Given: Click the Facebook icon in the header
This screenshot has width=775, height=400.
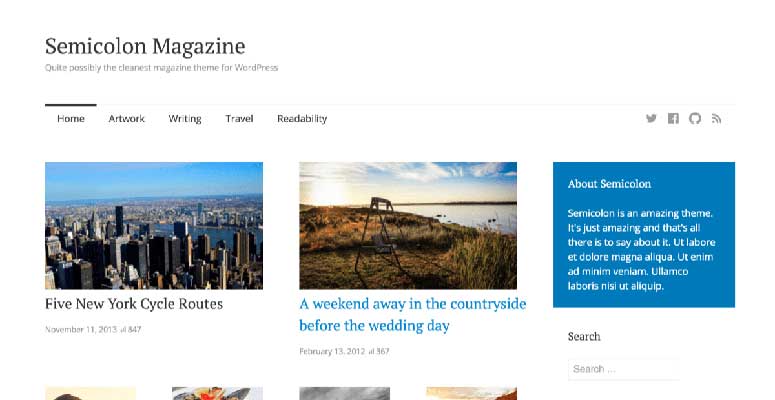Looking at the screenshot, I should (x=673, y=118).
